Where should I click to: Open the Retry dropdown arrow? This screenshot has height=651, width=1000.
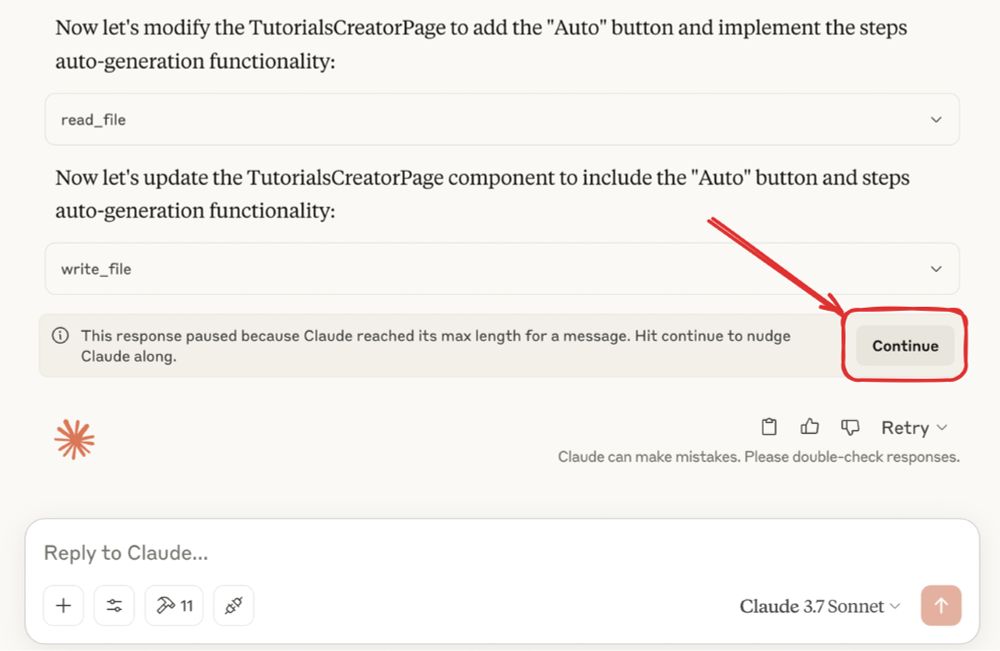[943, 427]
